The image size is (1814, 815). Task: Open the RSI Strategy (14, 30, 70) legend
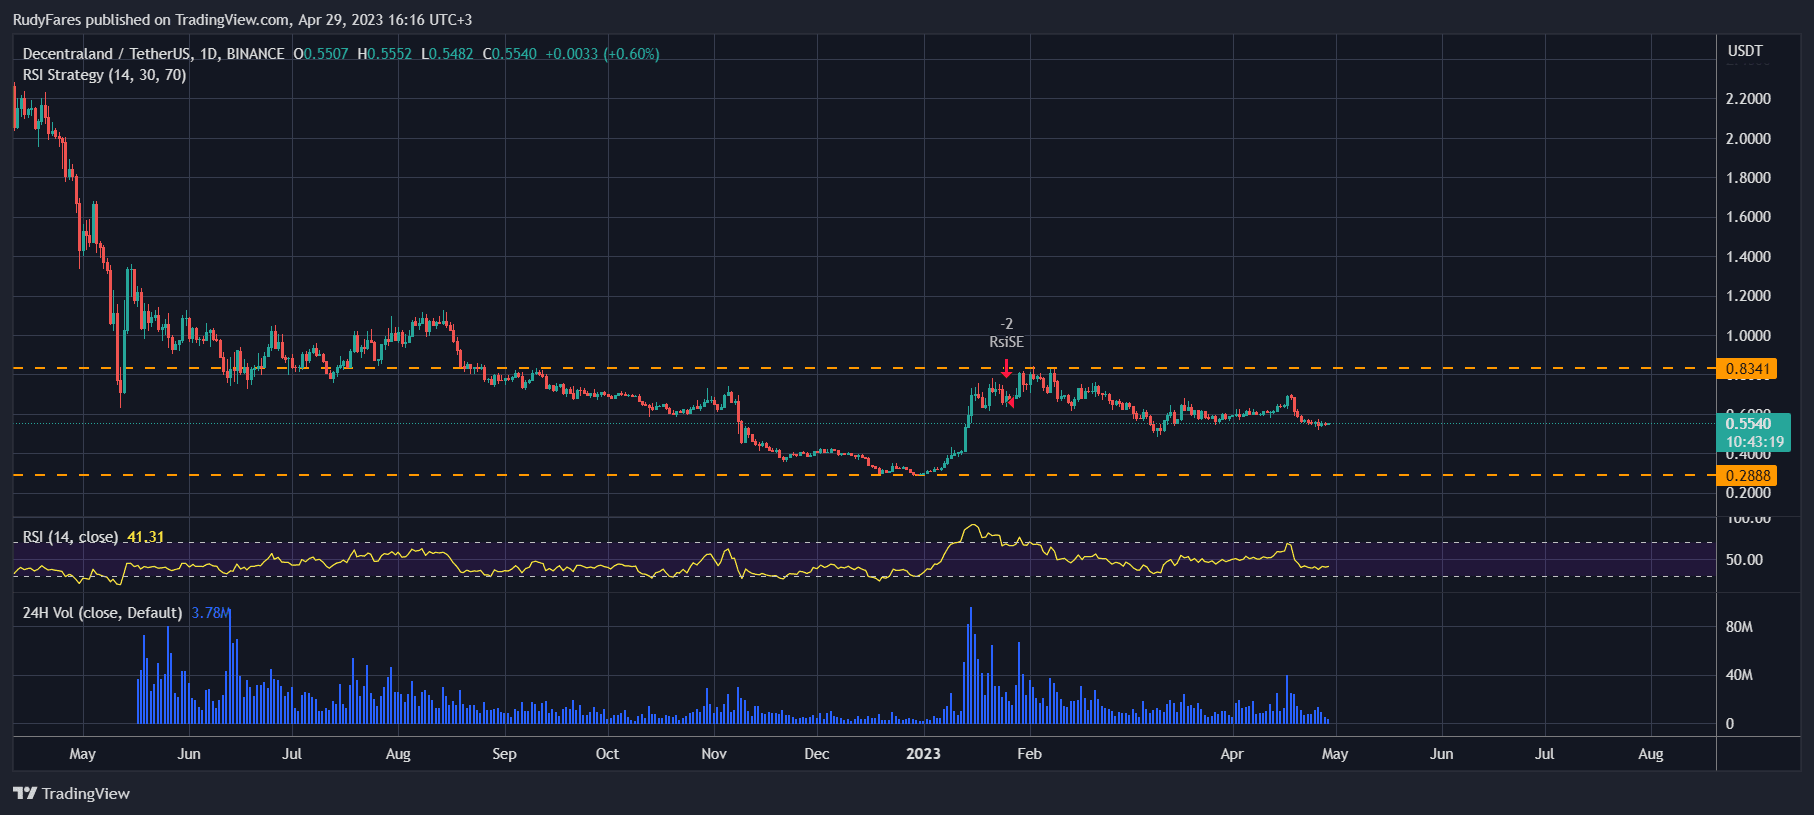(104, 75)
